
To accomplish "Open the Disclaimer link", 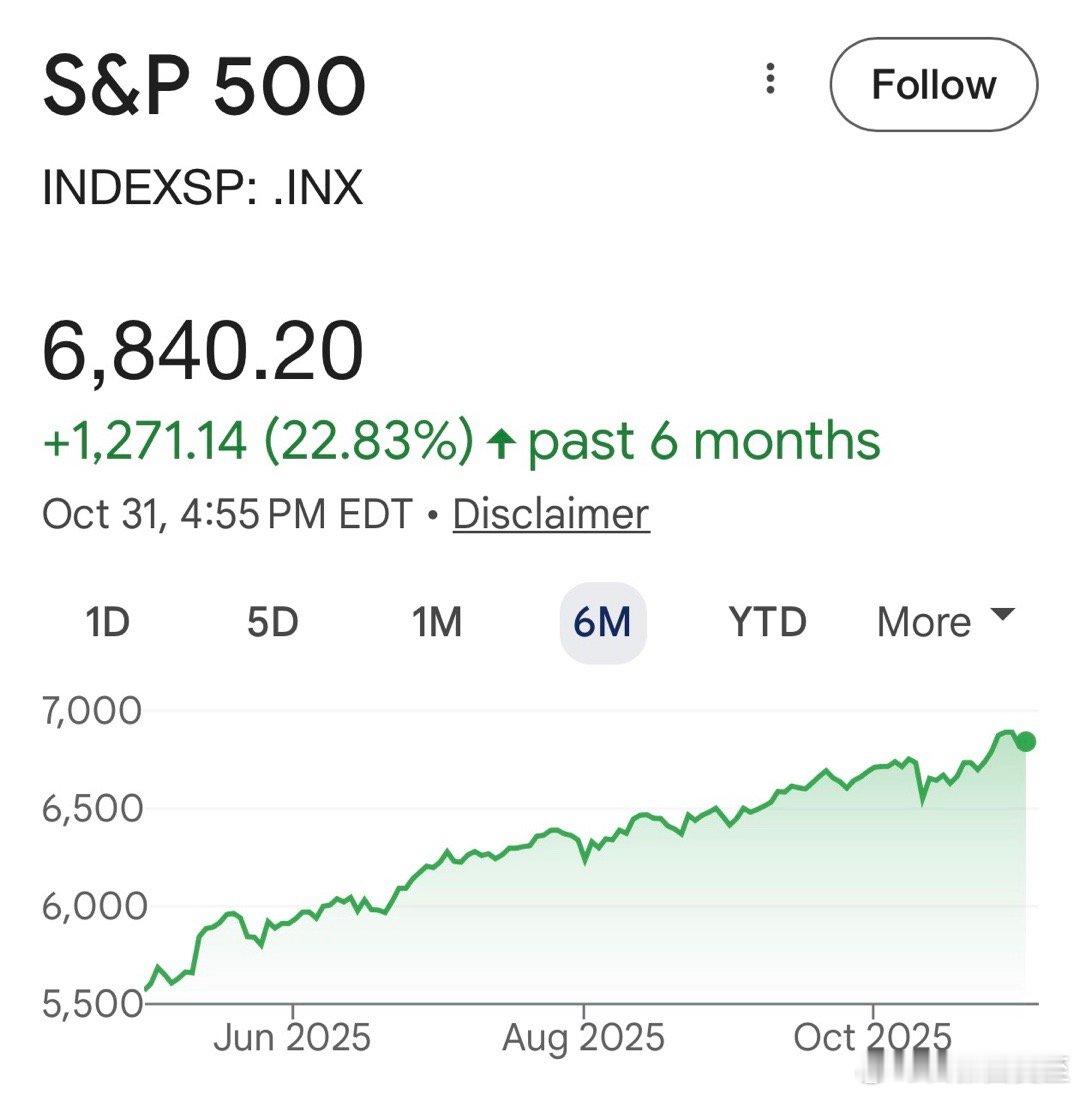I will tap(551, 514).
